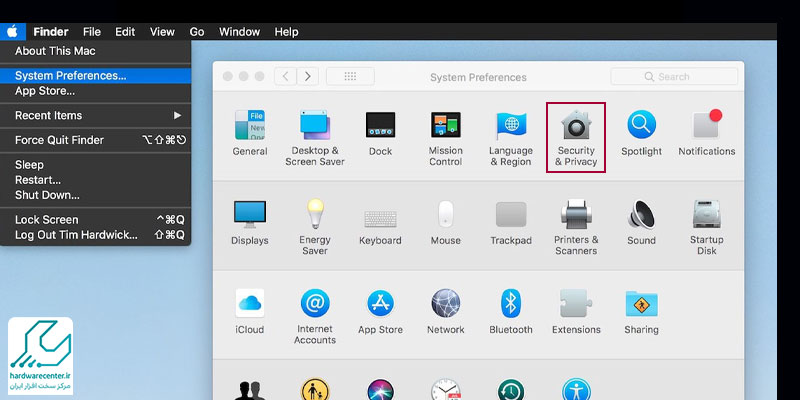Viewport: 800px width, 400px height.
Task: Open Extensions preferences
Action: (576, 311)
